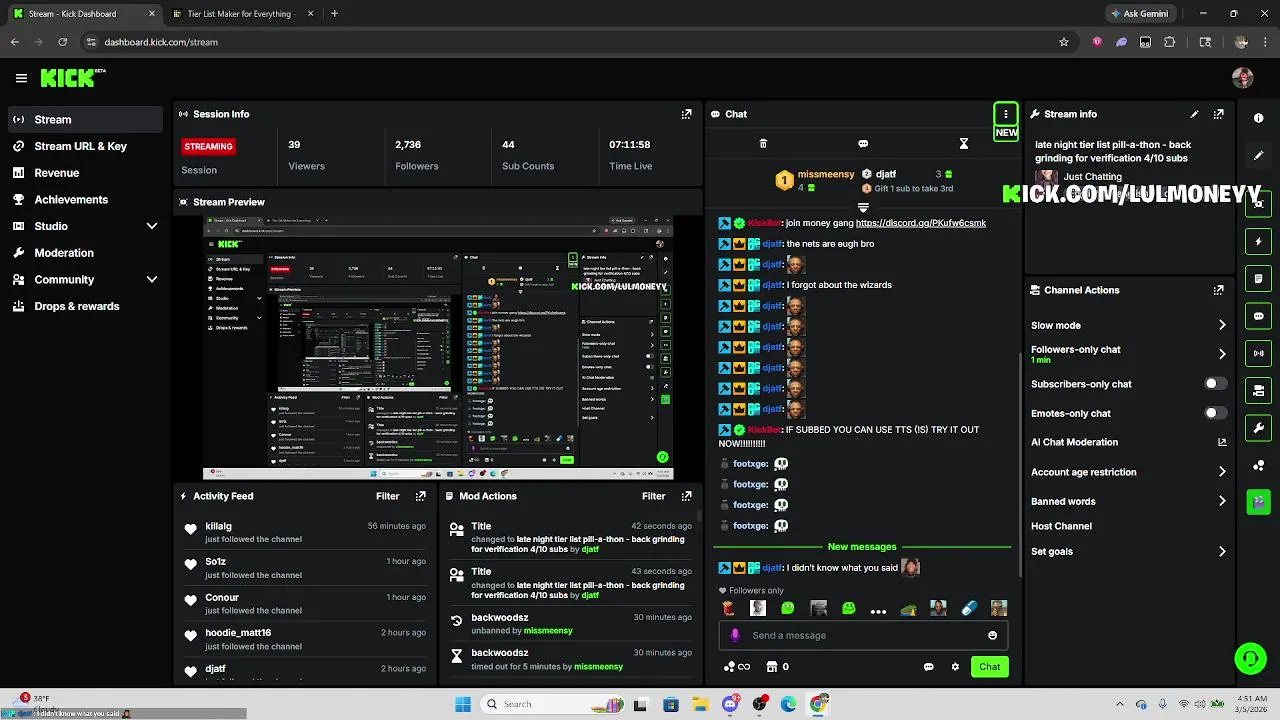Image resolution: width=1280 pixels, height=720 pixels.
Task: Open the Discord invite link in chat
Action: 921,223
